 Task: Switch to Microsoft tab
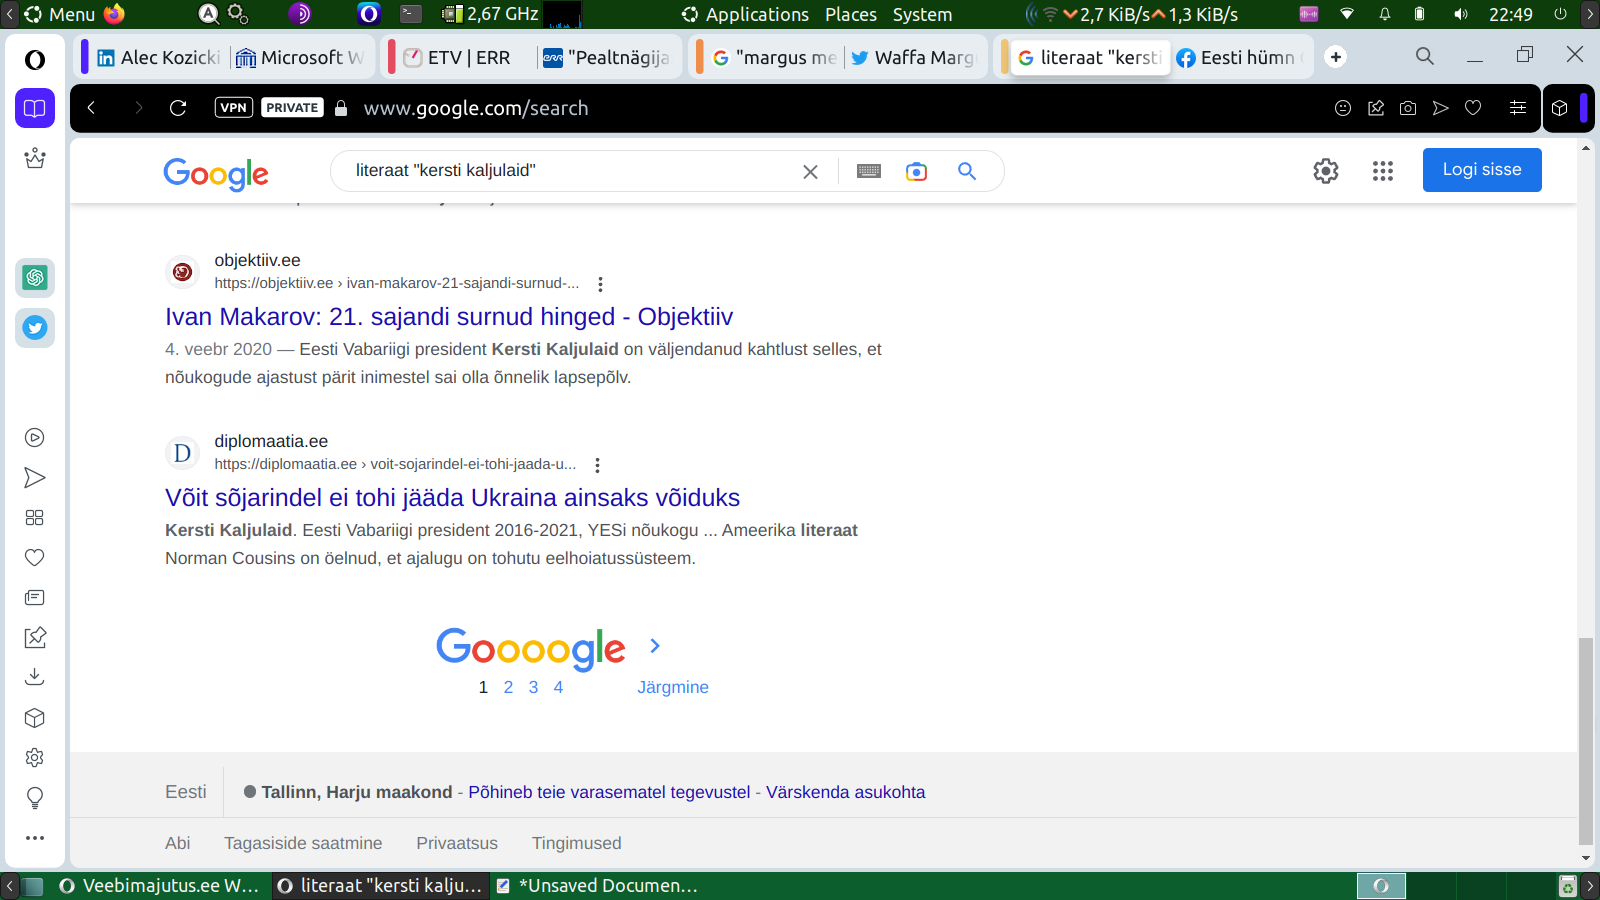pyautogui.click(x=300, y=58)
